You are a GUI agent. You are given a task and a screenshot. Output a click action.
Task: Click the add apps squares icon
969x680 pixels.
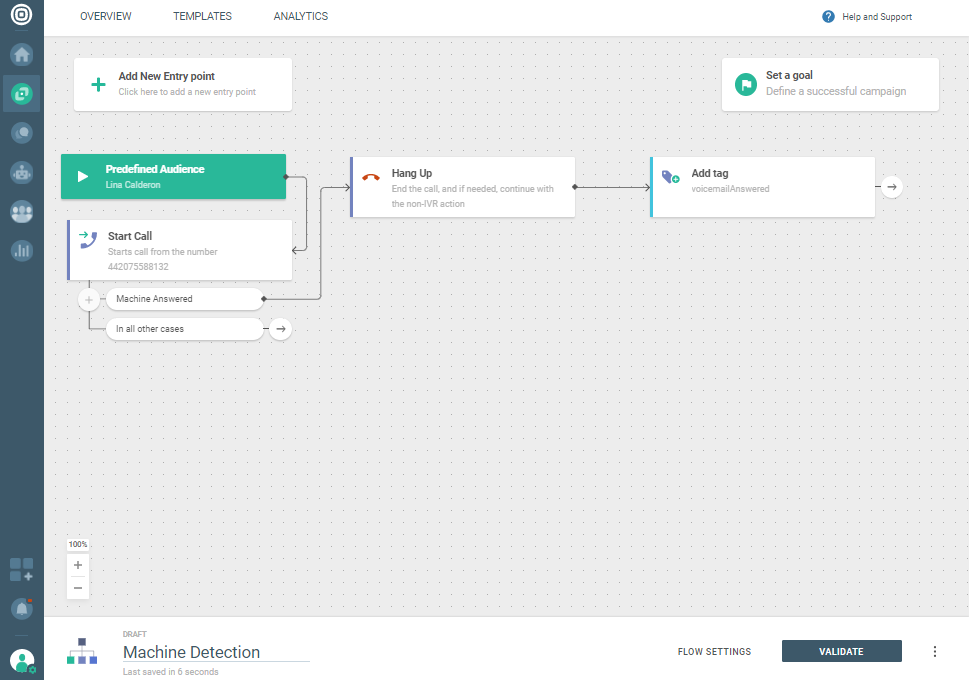[21, 570]
